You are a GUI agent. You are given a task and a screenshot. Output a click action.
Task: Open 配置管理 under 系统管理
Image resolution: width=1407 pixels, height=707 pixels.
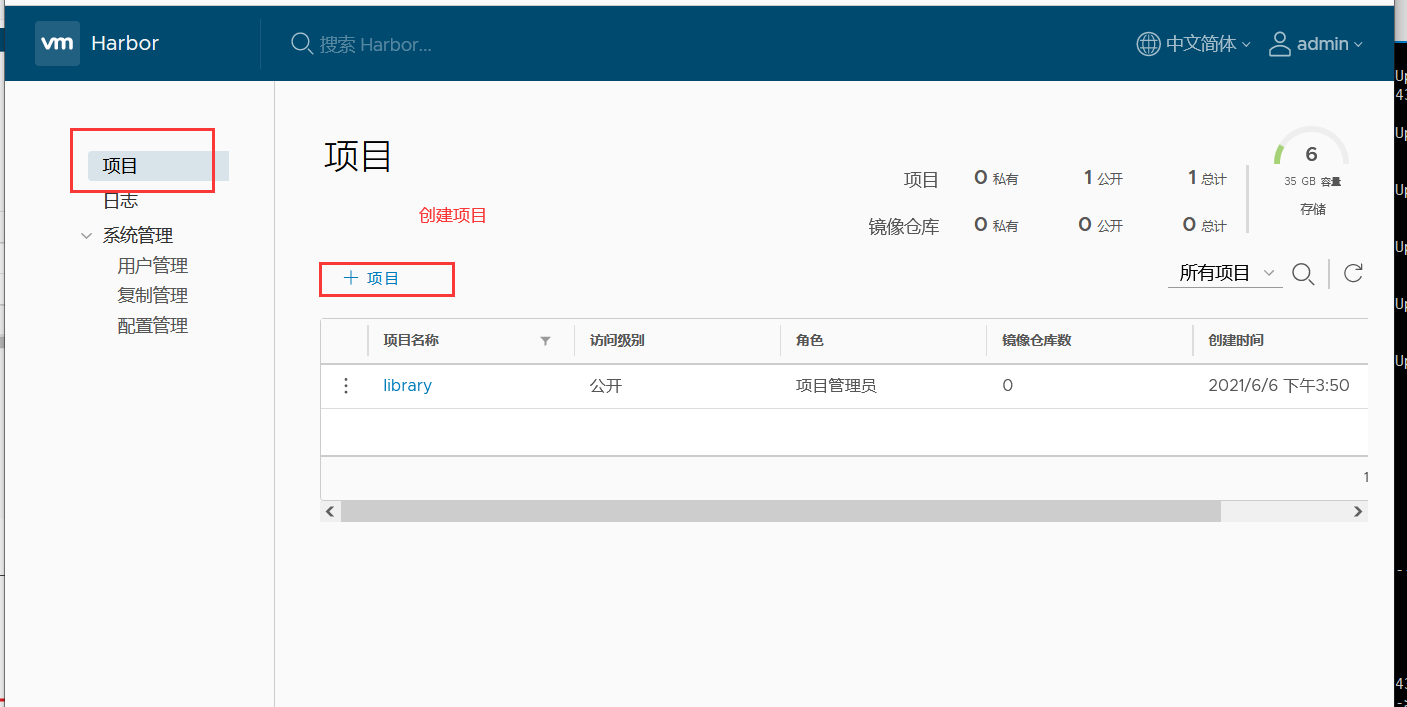(153, 326)
